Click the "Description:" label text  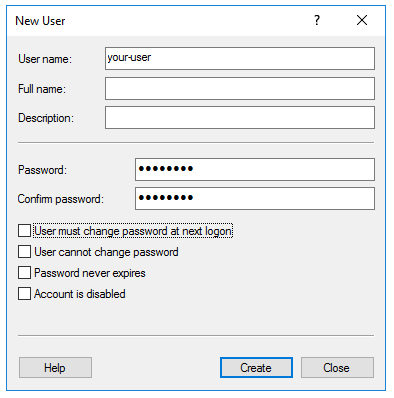coord(46,118)
